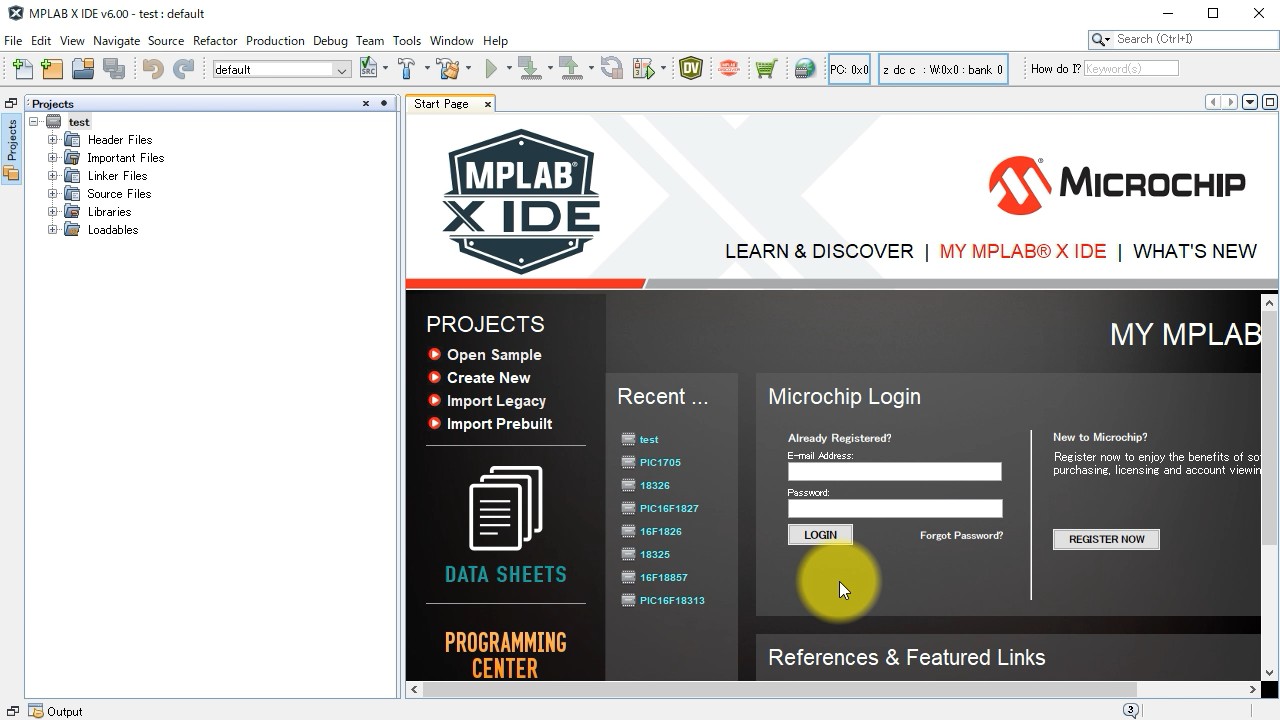The image size is (1280, 720).
Task: Click the New File toolbar icon
Action: click(x=22, y=69)
